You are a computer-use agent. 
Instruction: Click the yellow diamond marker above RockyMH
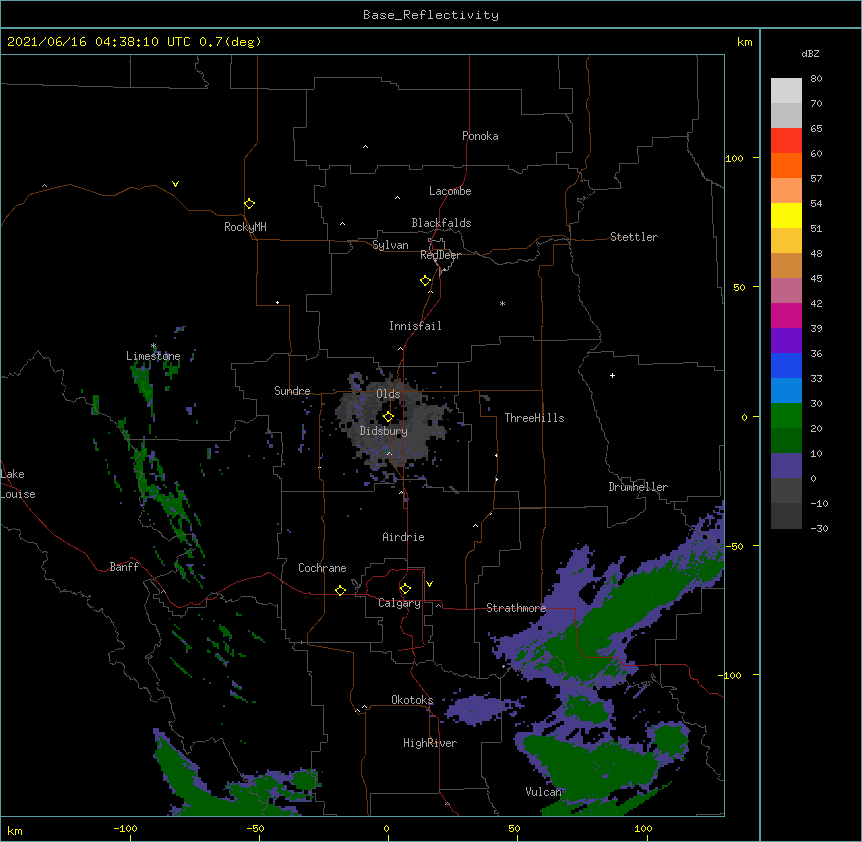tap(249, 204)
